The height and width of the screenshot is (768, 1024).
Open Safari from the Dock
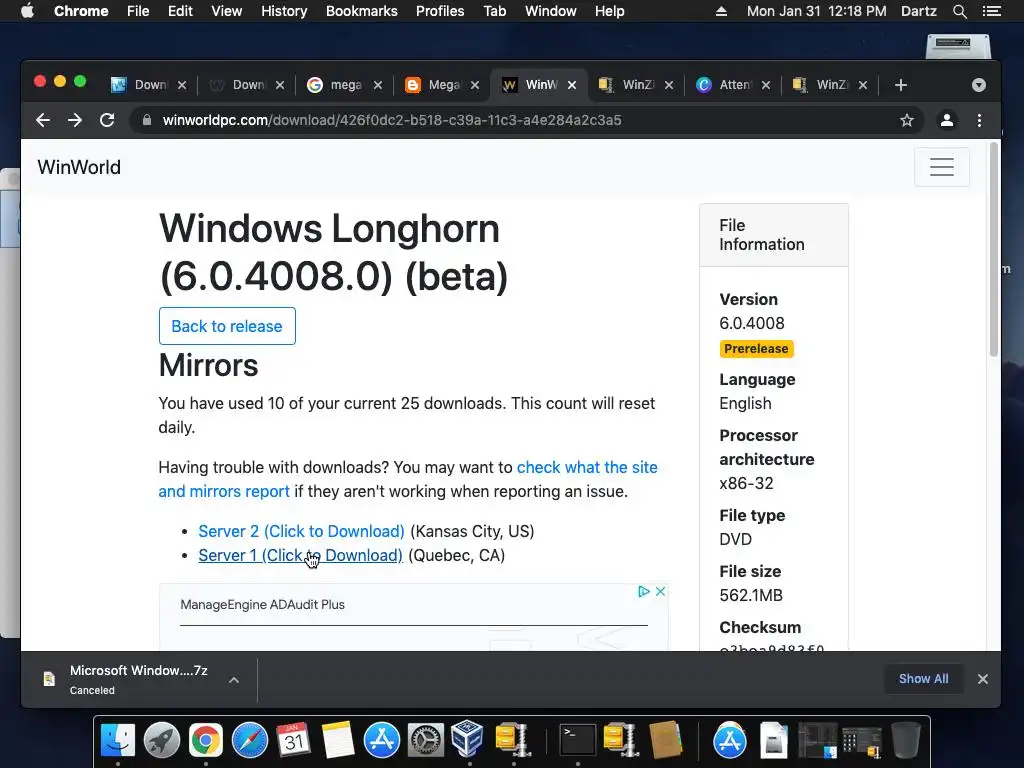[x=249, y=741]
